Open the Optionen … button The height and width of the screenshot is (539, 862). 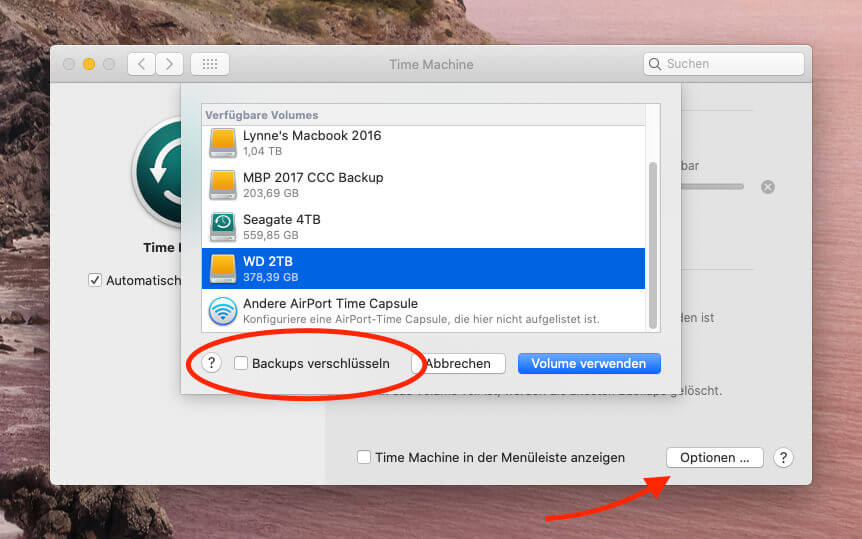[715, 458]
